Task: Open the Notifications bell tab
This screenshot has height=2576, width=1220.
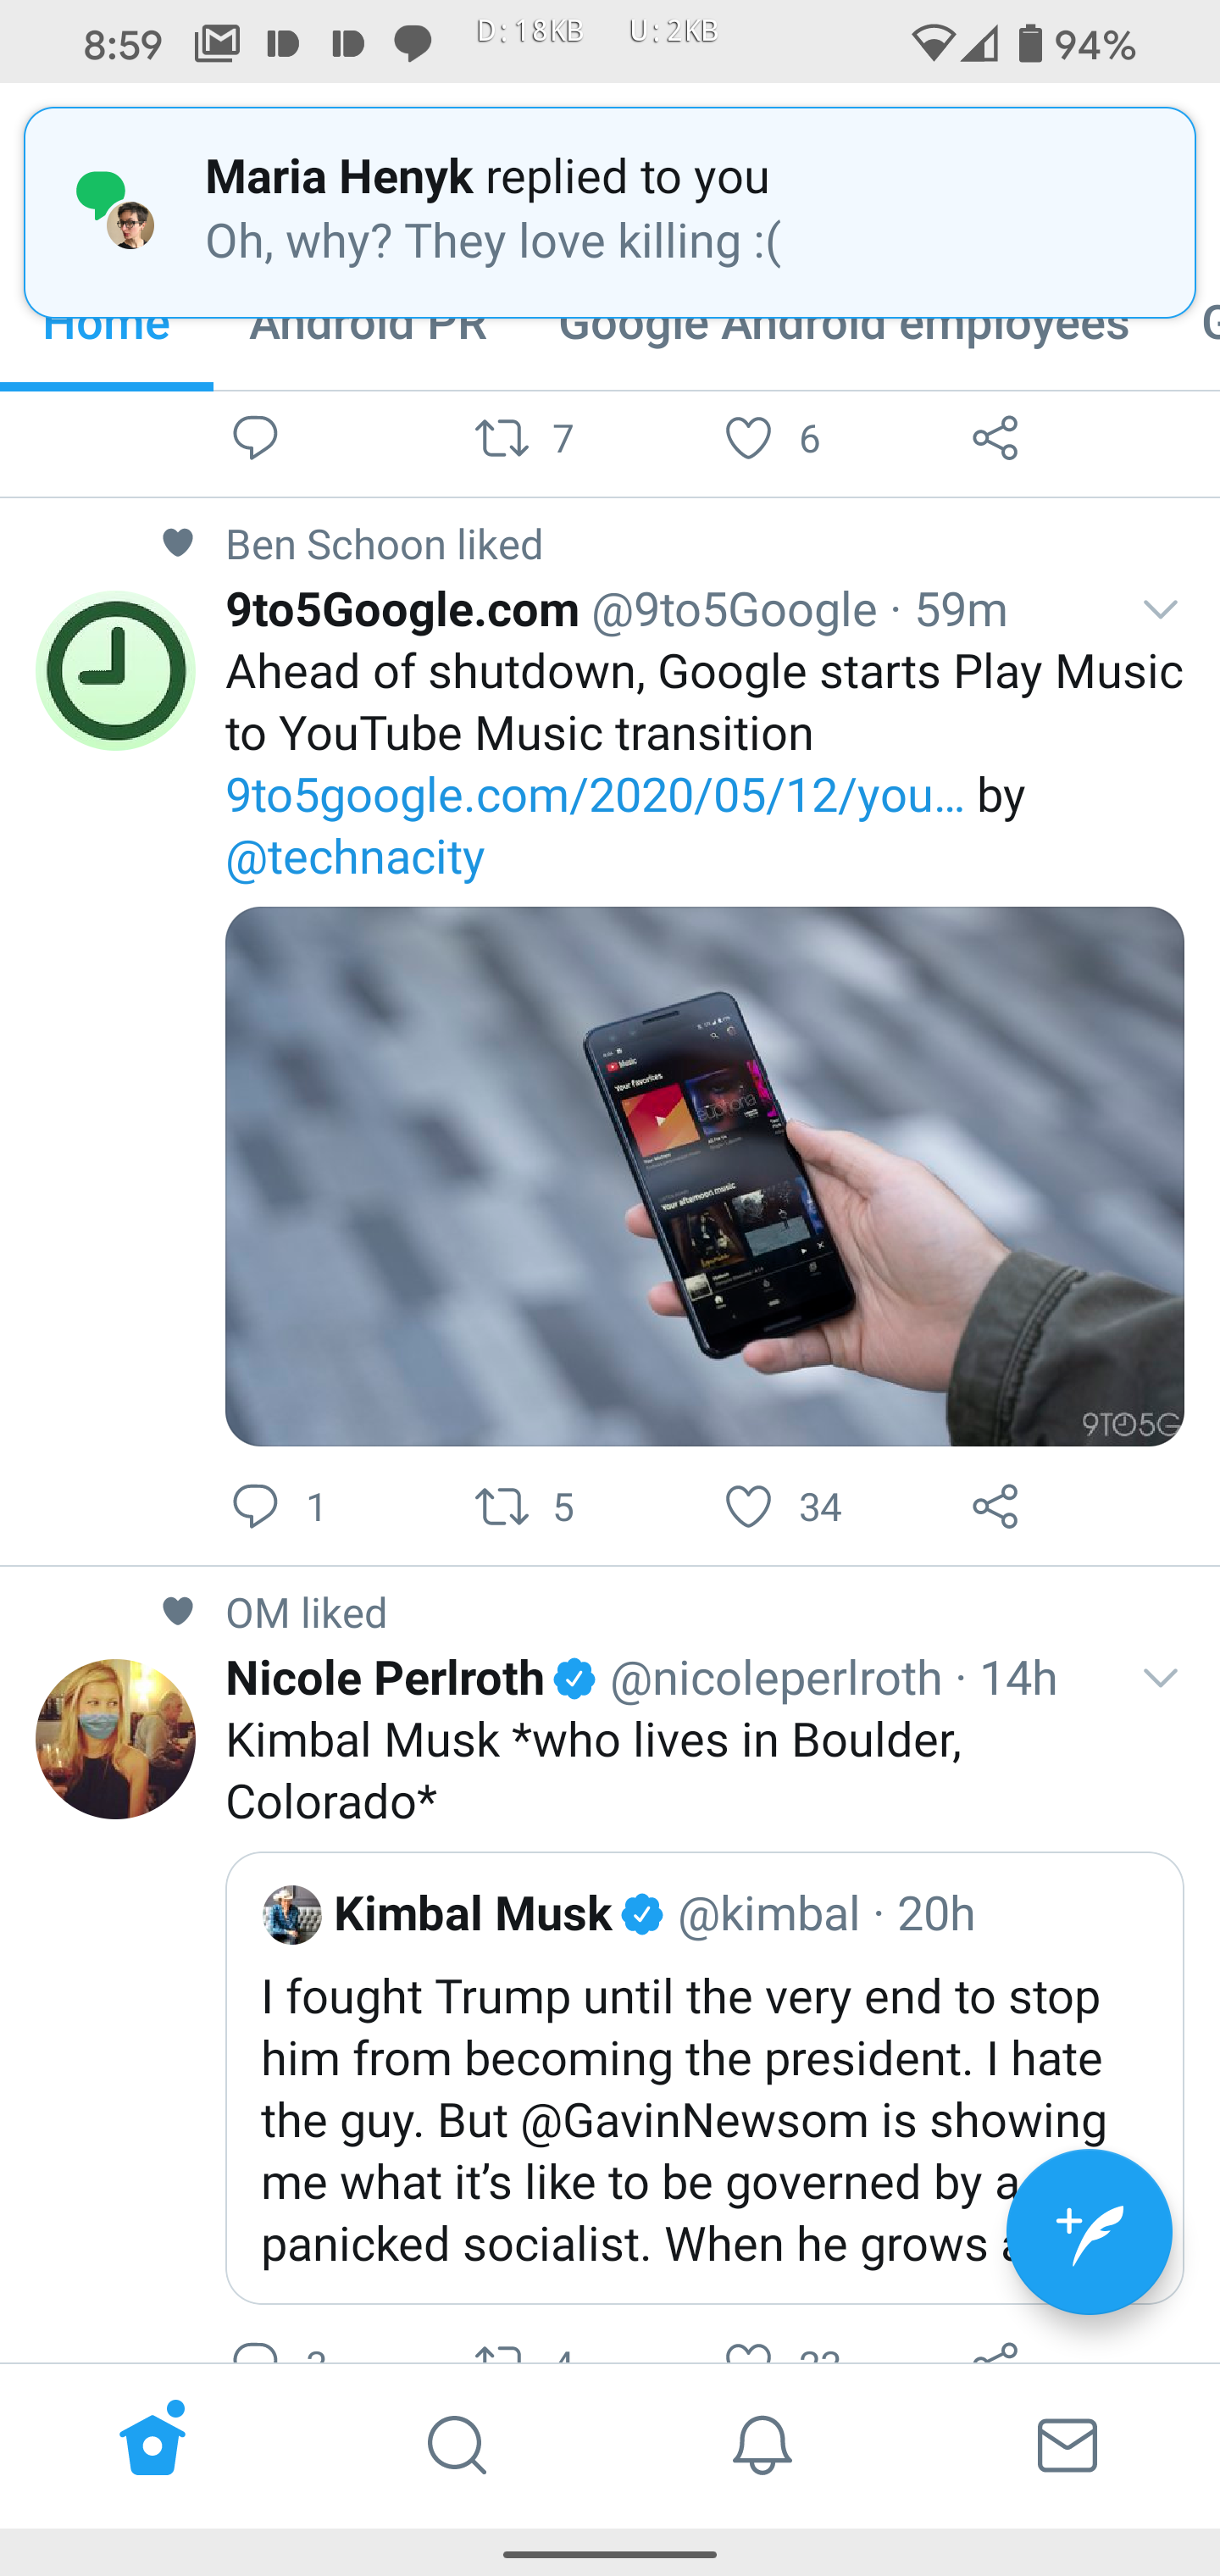Action: tap(762, 2445)
